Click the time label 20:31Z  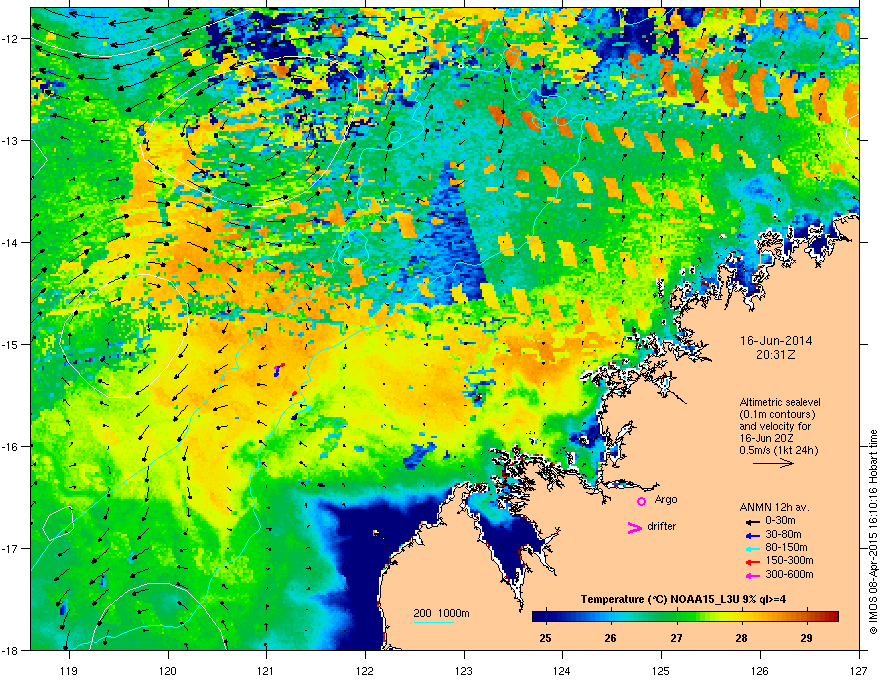[776, 355]
